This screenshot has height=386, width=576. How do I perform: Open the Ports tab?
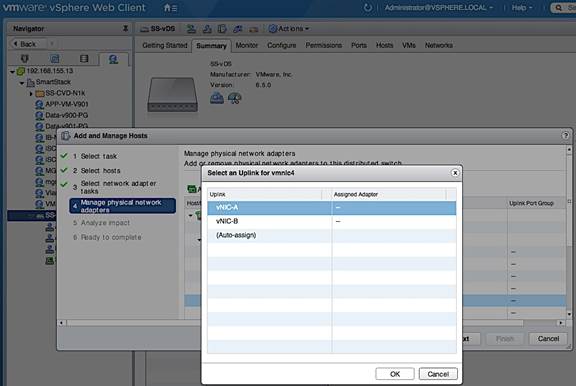(x=359, y=45)
